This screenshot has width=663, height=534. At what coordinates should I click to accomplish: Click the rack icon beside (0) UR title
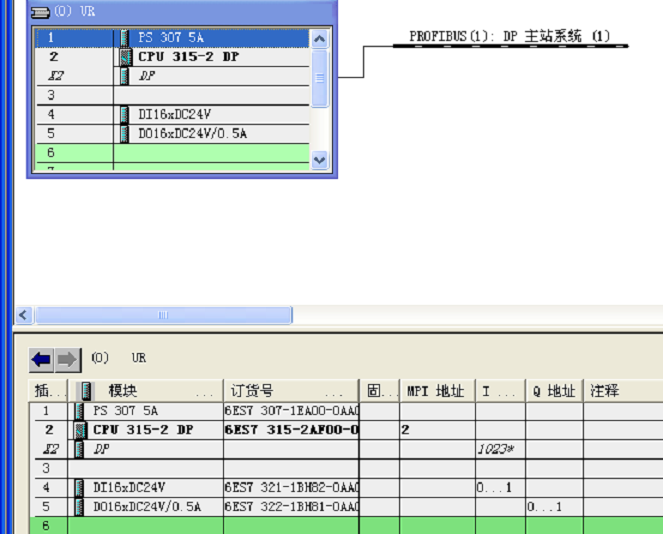pos(40,13)
